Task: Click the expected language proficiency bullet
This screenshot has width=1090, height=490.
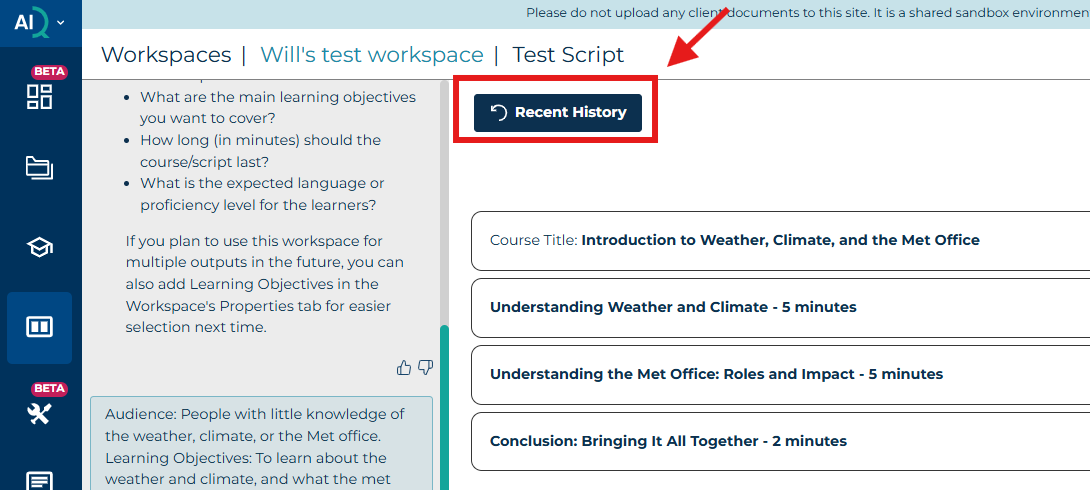Action: [262, 195]
